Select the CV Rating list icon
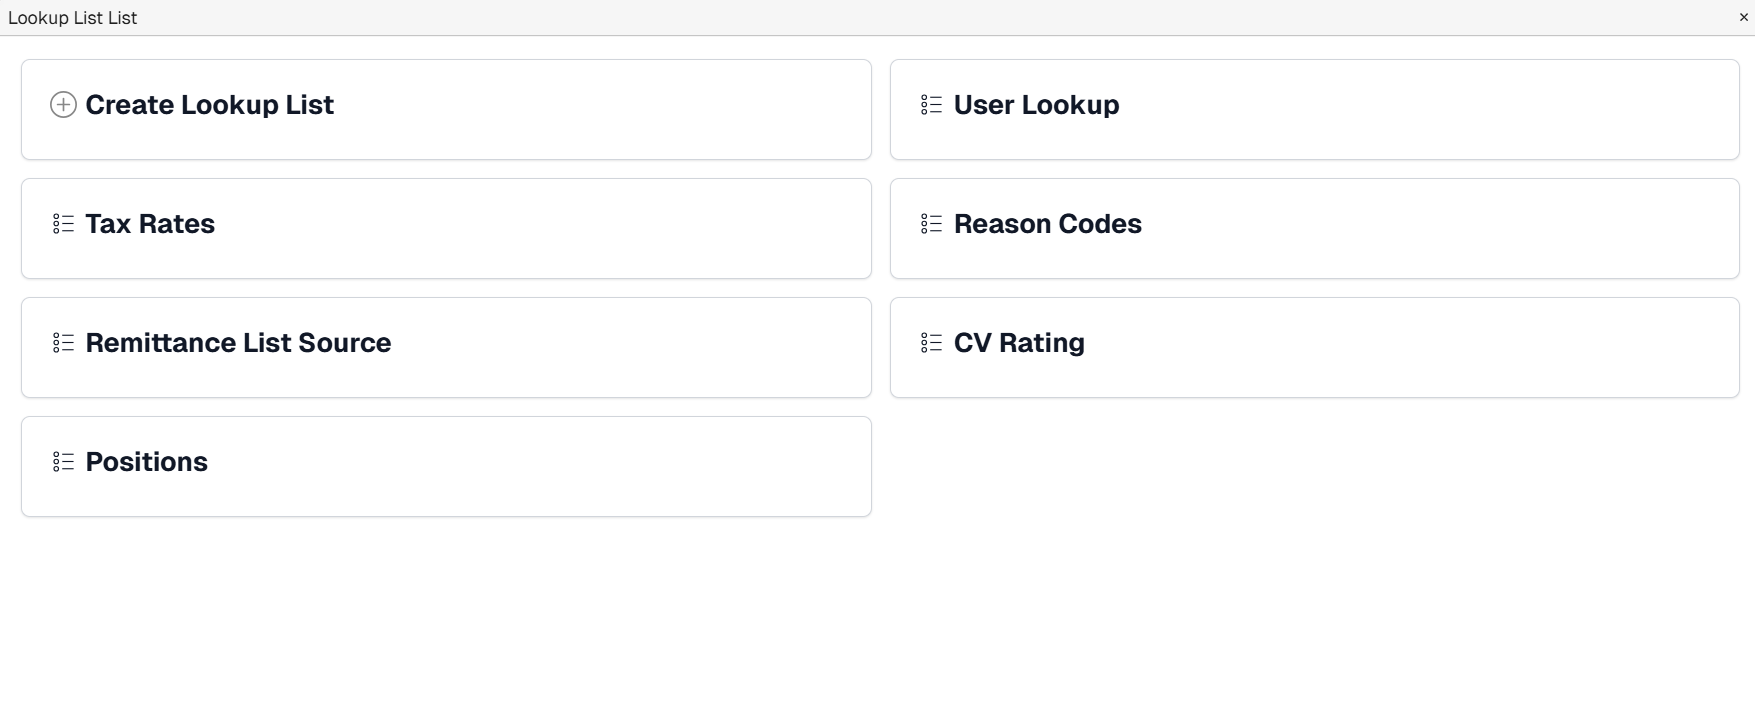1755x722 pixels. point(930,342)
